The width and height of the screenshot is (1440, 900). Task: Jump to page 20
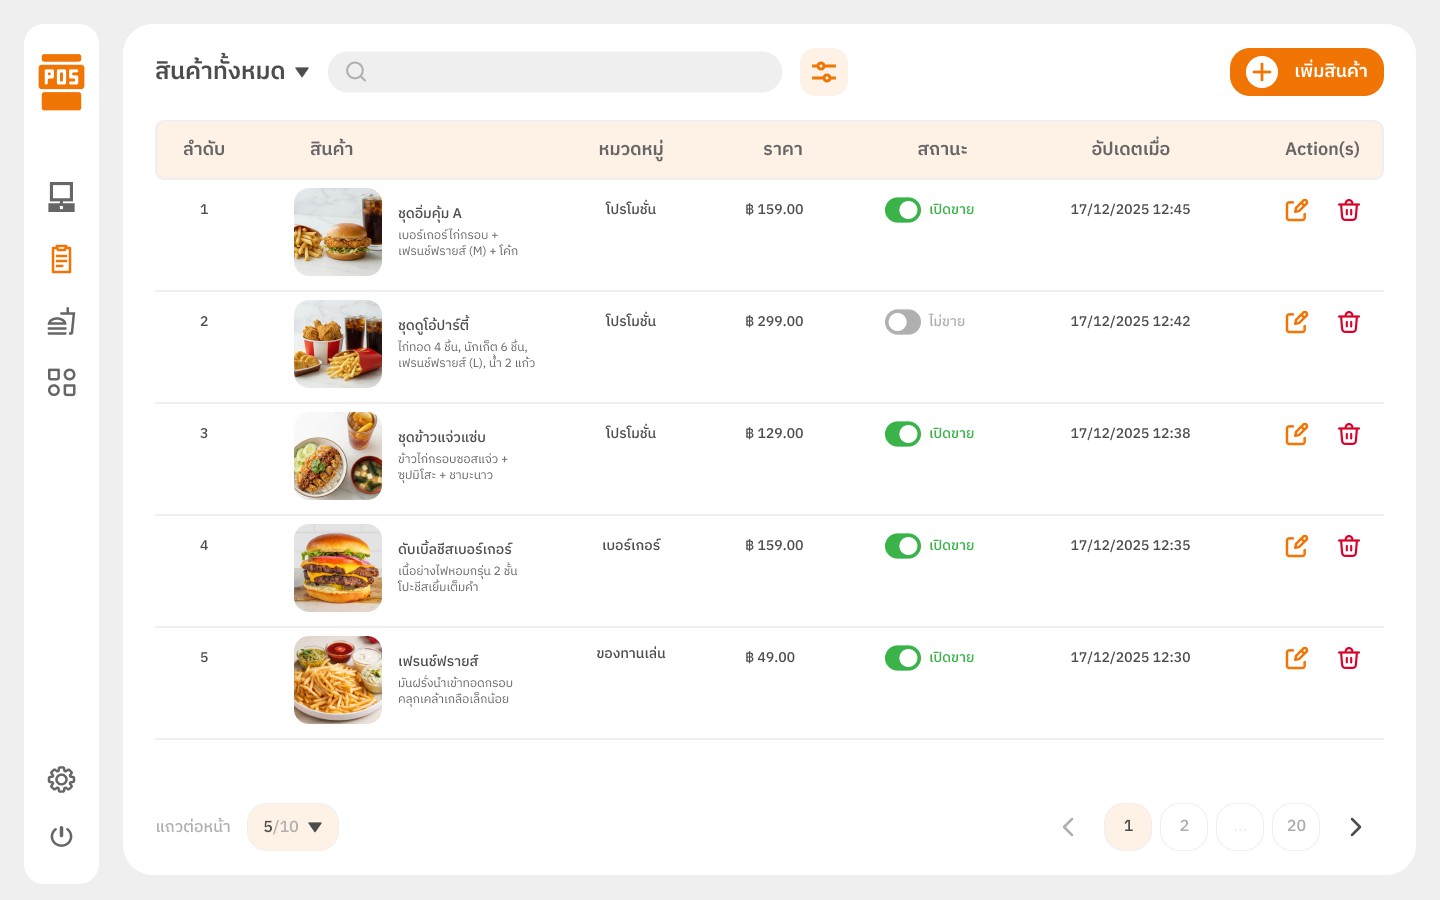pyautogui.click(x=1296, y=827)
